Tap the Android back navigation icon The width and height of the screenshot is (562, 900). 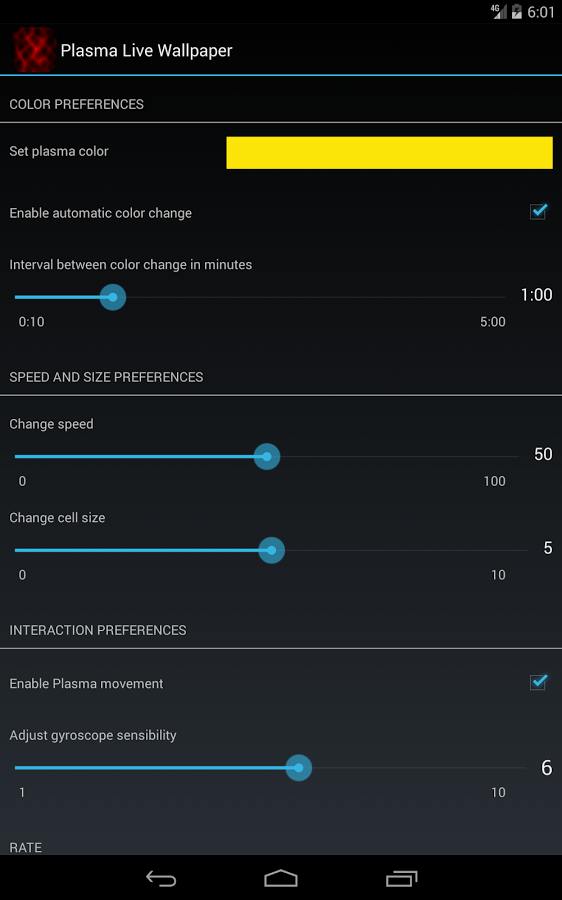pyautogui.click(x=161, y=878)
